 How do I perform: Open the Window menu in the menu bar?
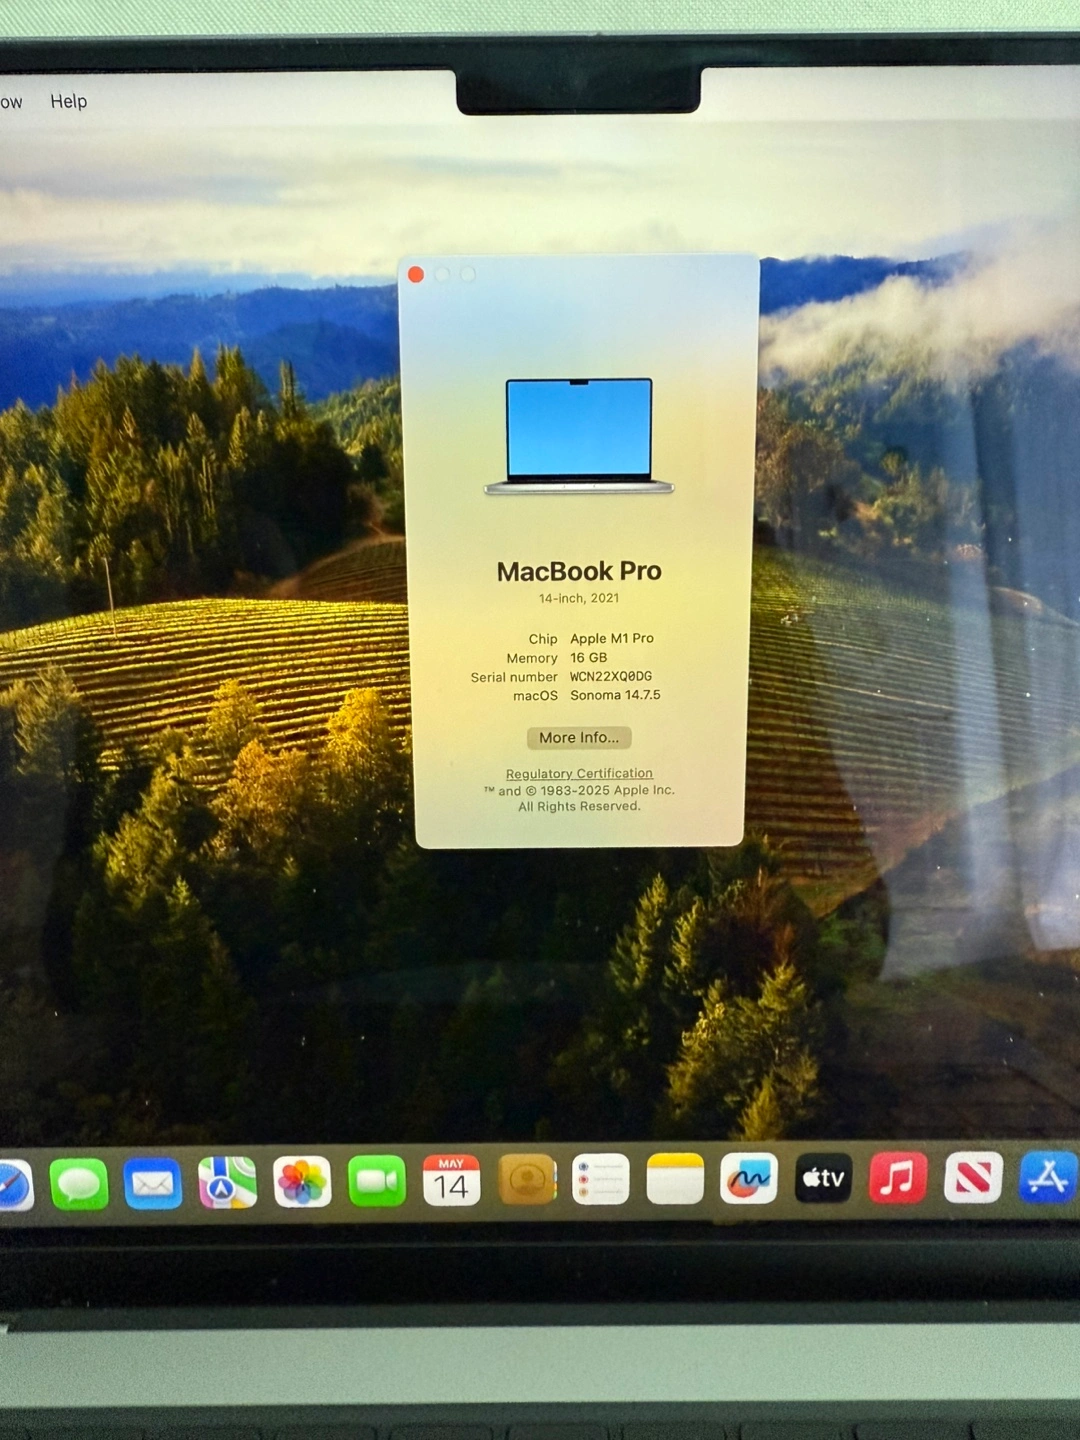(x=10, y=101)
